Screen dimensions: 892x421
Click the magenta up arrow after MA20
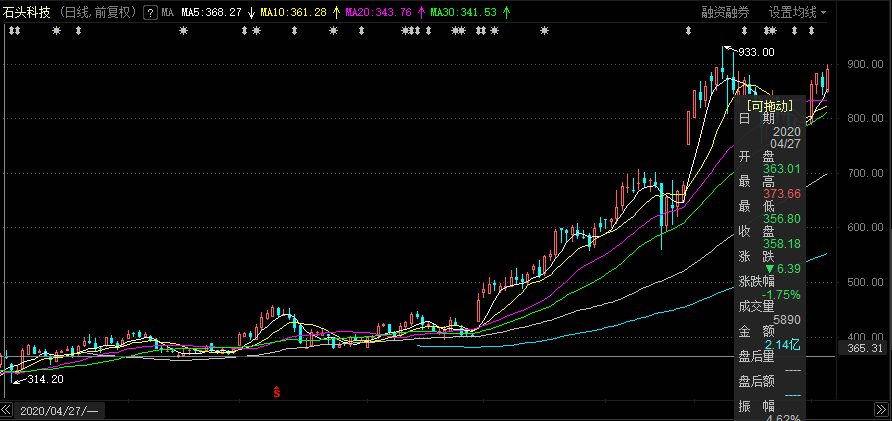click(421, 11)
